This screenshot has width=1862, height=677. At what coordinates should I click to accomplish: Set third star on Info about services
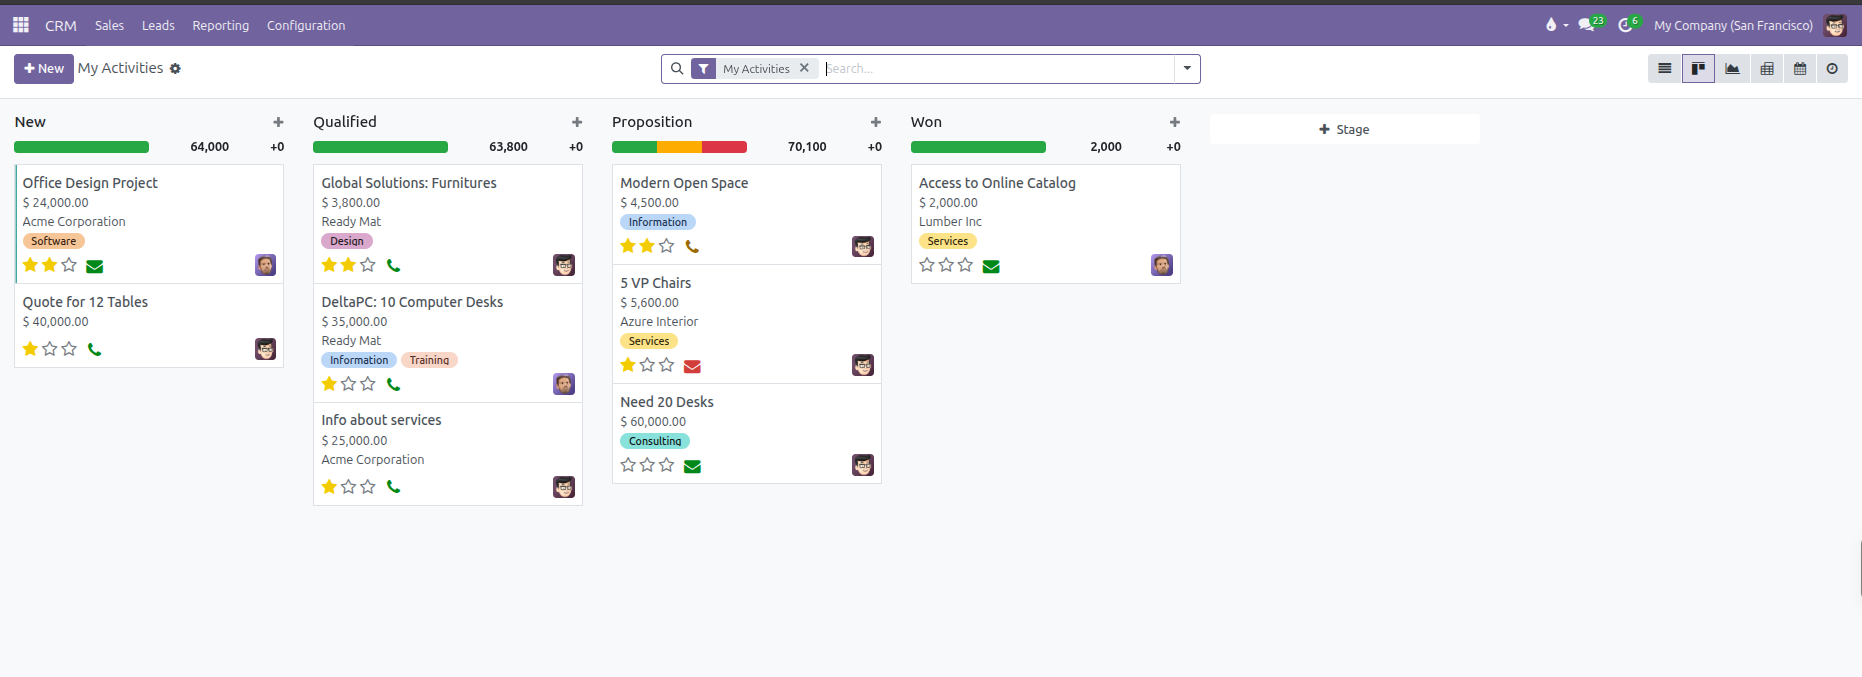click(x=368, y=487)
